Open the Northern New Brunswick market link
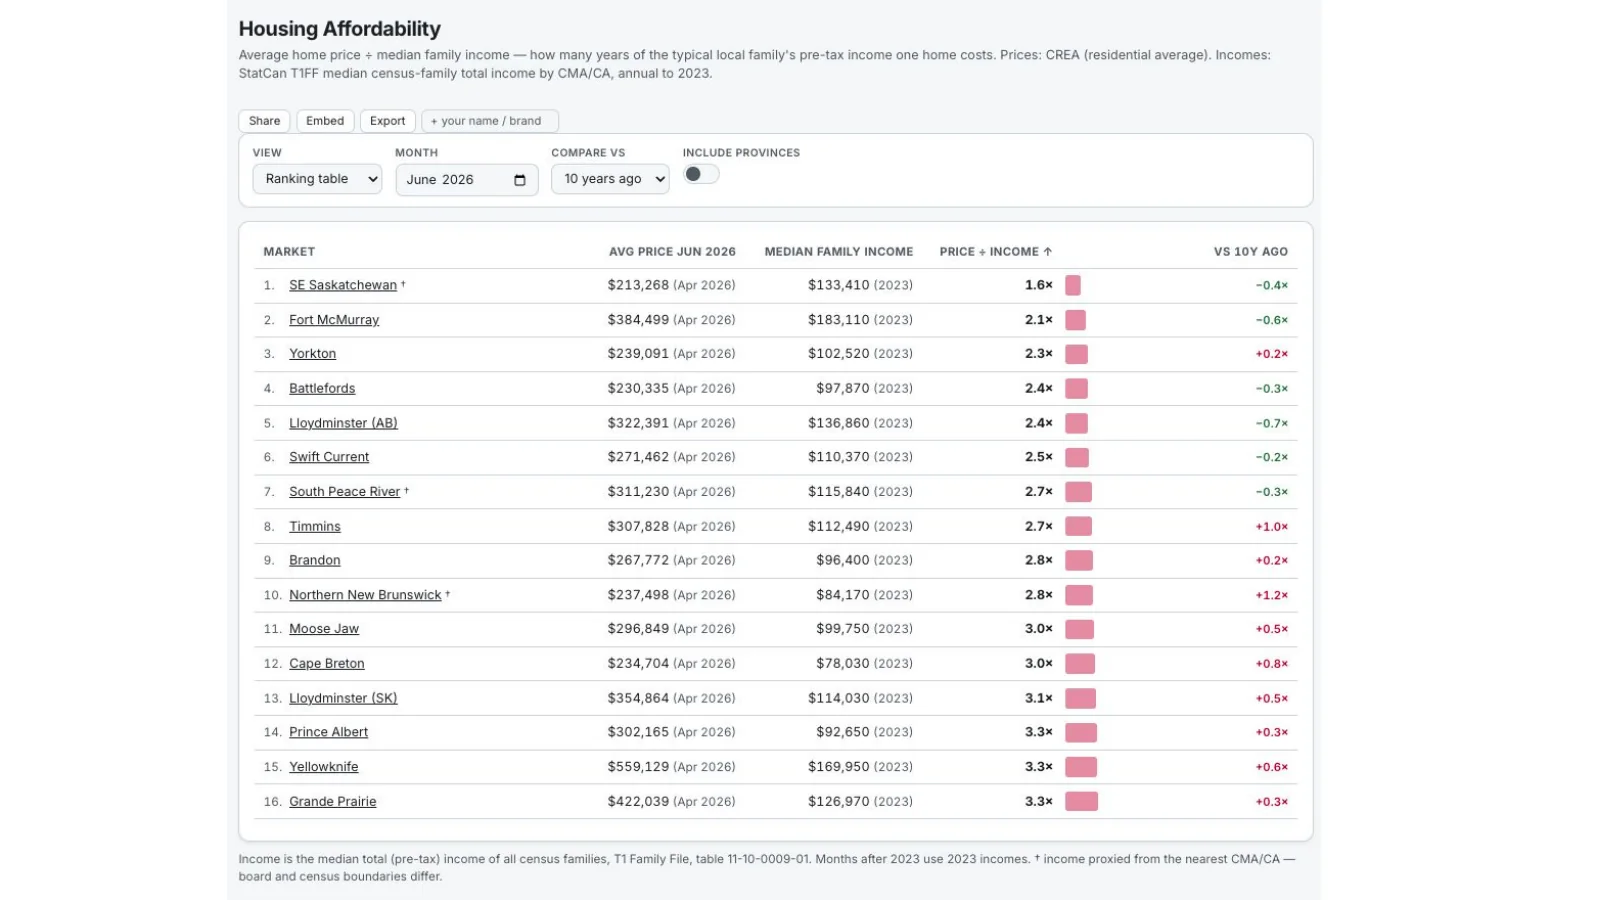 (x=365, y=595)
